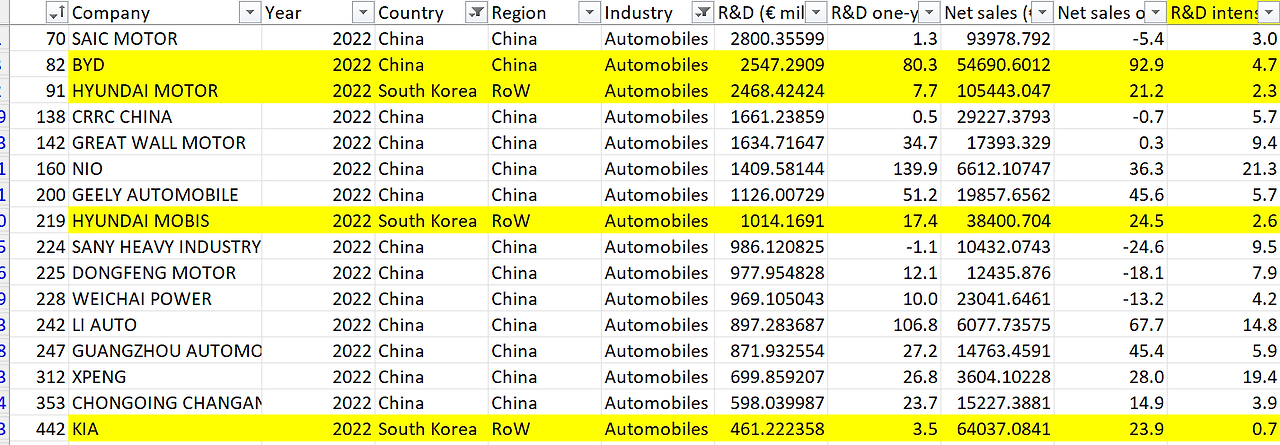Select the DONGFENG MOTOR cell
This screenshot has height=445, width=1280.
point(165,273)
